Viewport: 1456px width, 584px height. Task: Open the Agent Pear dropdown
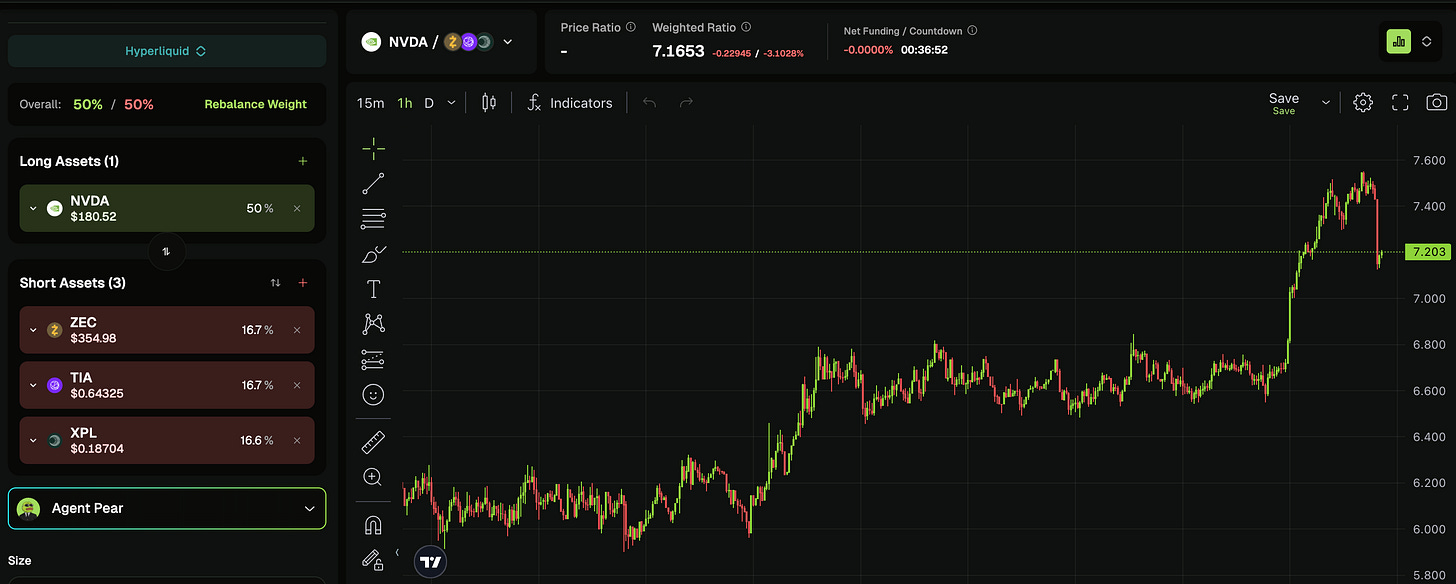167,508
